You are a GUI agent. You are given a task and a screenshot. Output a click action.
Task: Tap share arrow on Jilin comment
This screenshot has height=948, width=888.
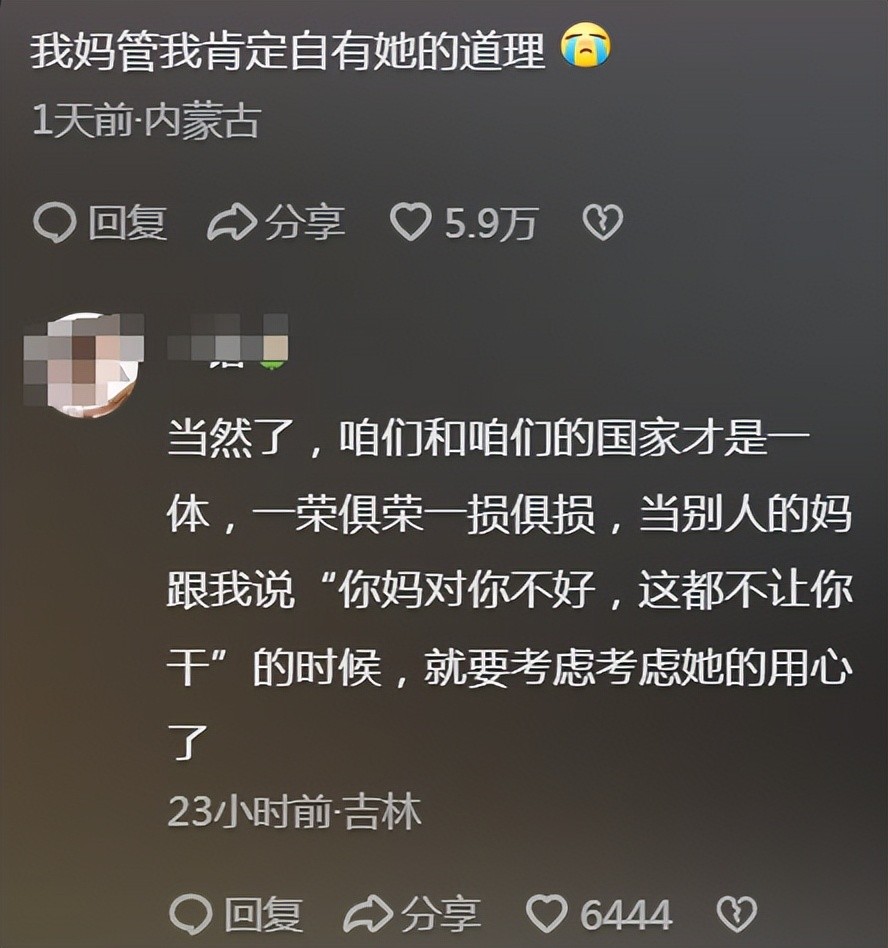tap(368, 914)
